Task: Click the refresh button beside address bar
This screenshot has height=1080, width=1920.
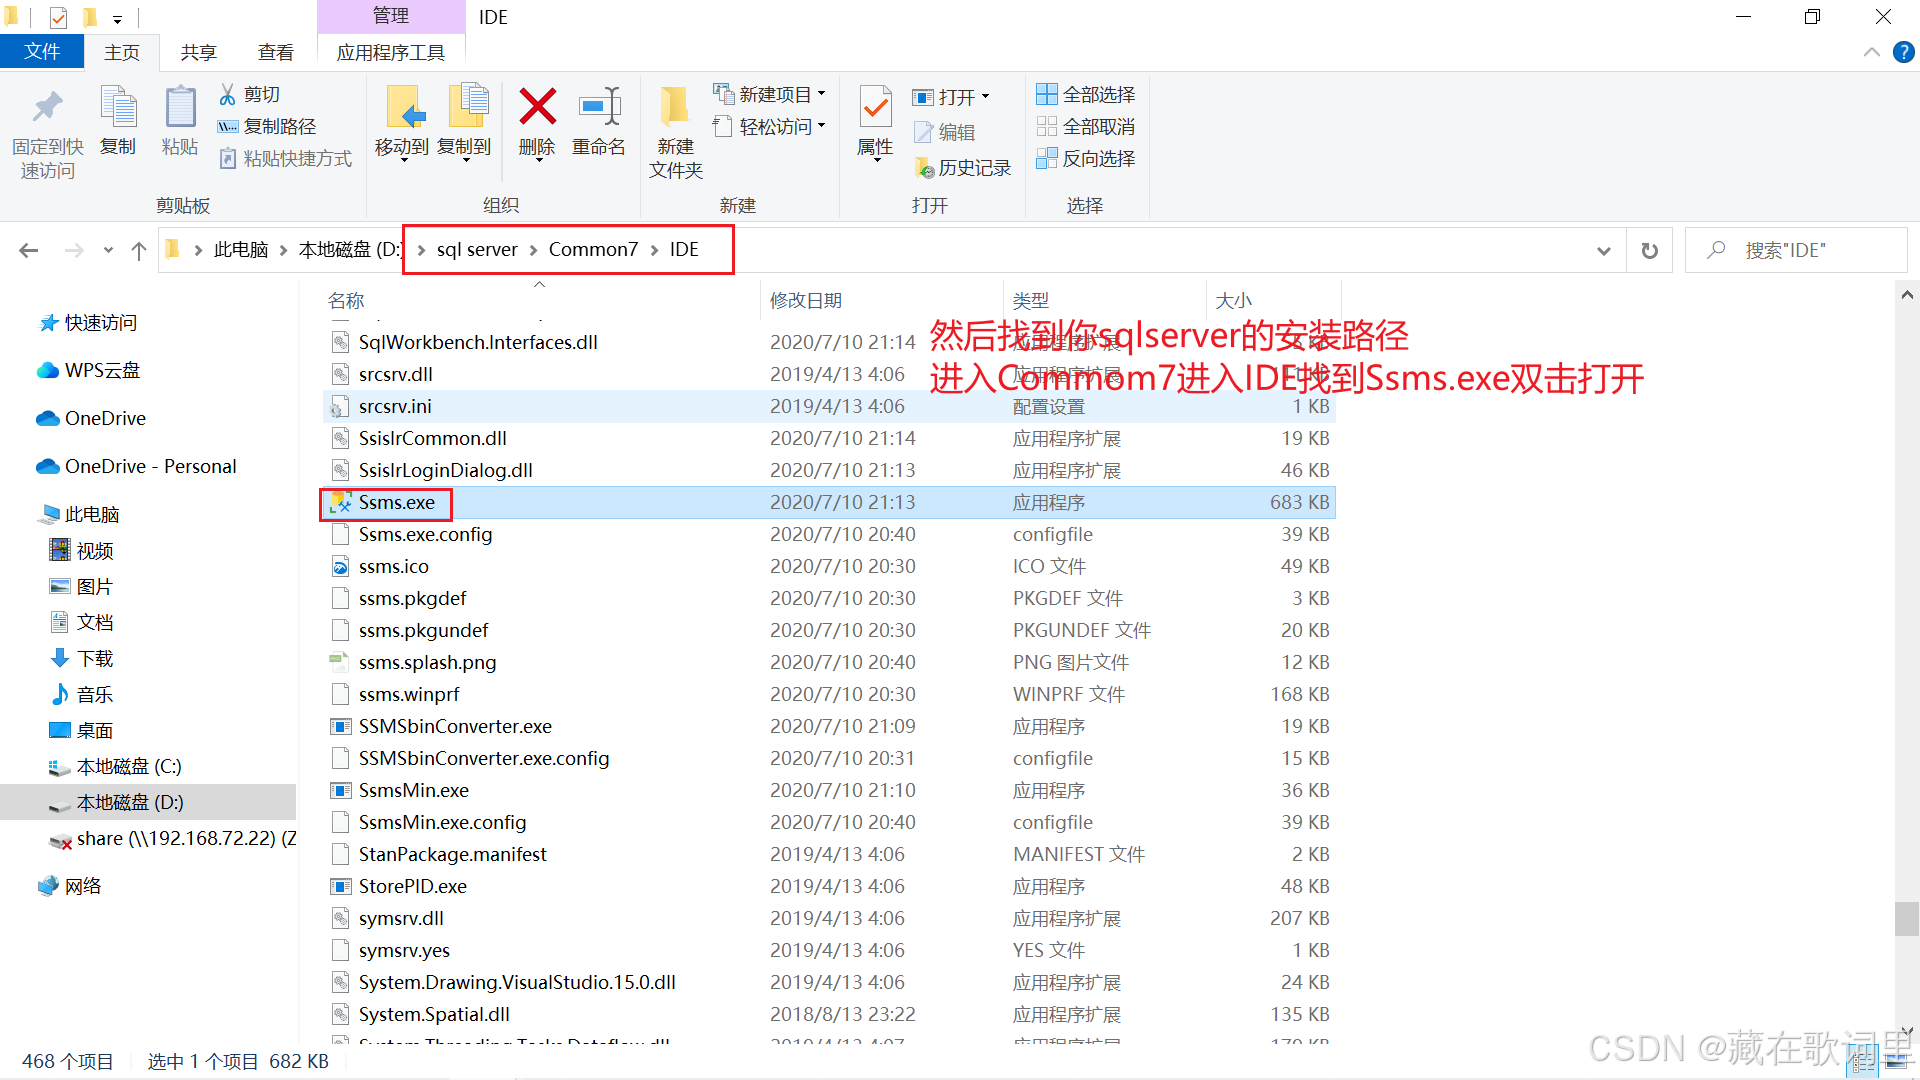Action: click(1650, 250)
